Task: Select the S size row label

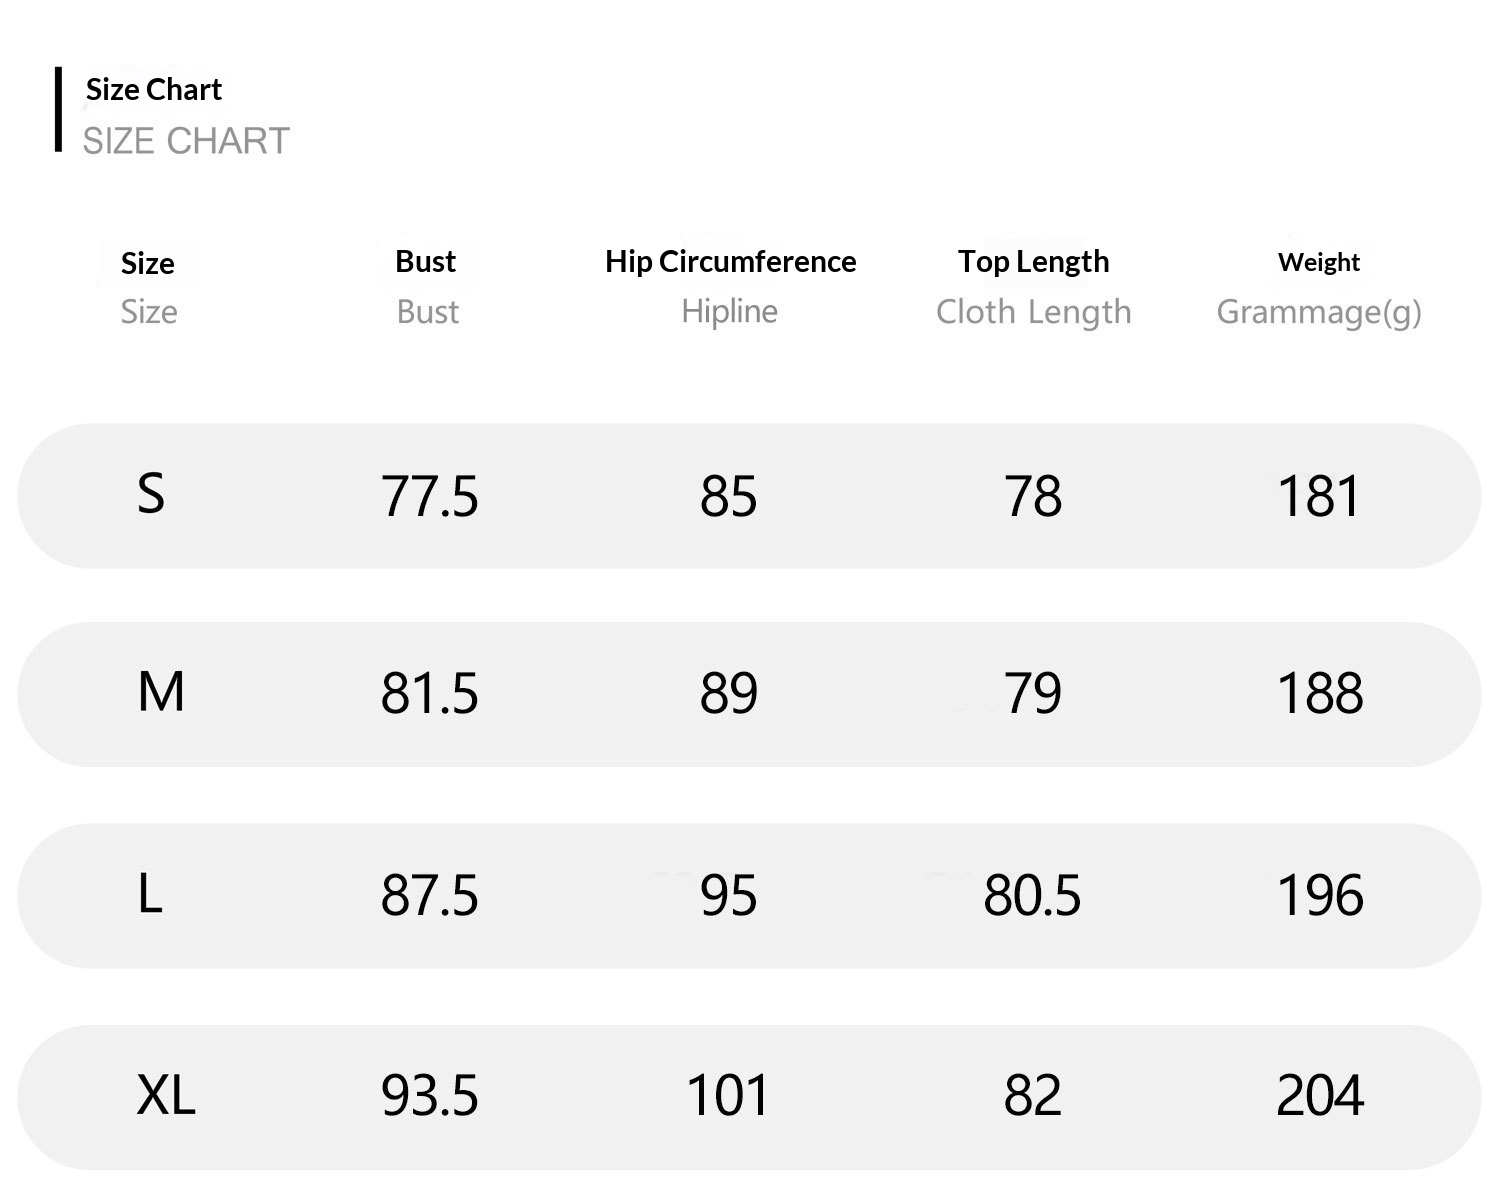Action: (150, 494)
